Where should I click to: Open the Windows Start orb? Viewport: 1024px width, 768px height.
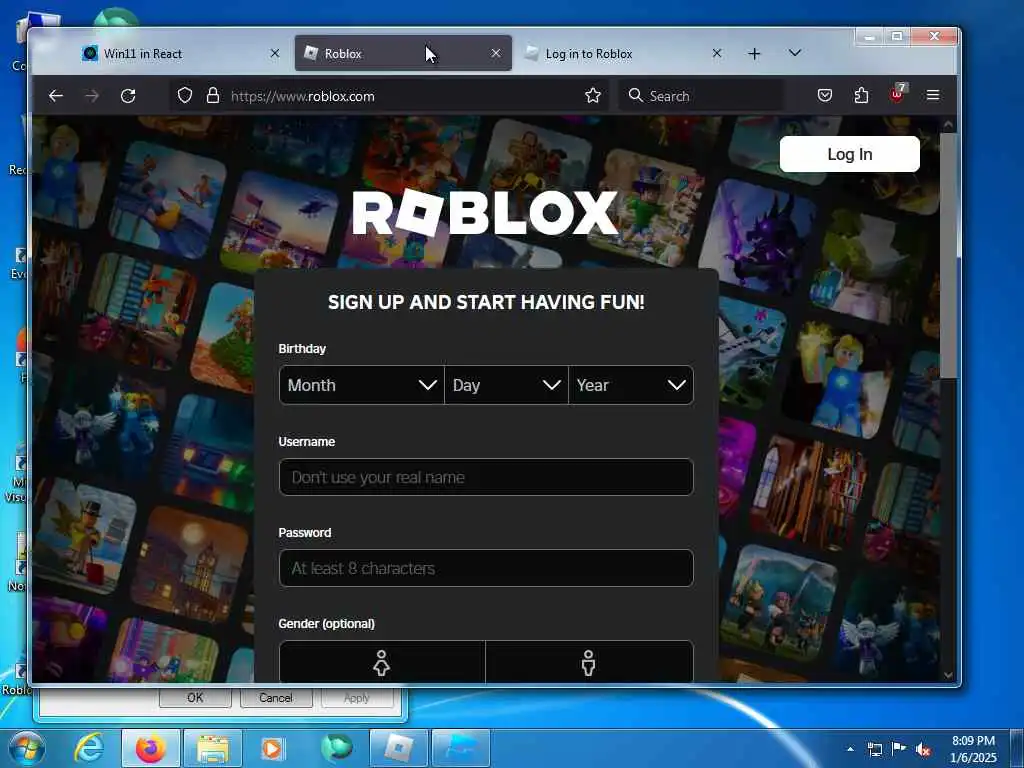(x=27, y=748)
